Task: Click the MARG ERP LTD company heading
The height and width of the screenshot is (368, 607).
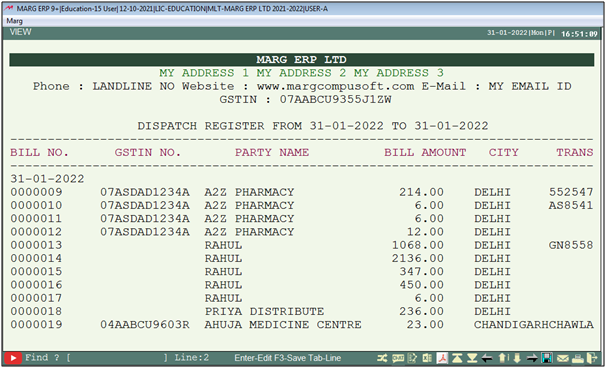Action: click(301, 60)
